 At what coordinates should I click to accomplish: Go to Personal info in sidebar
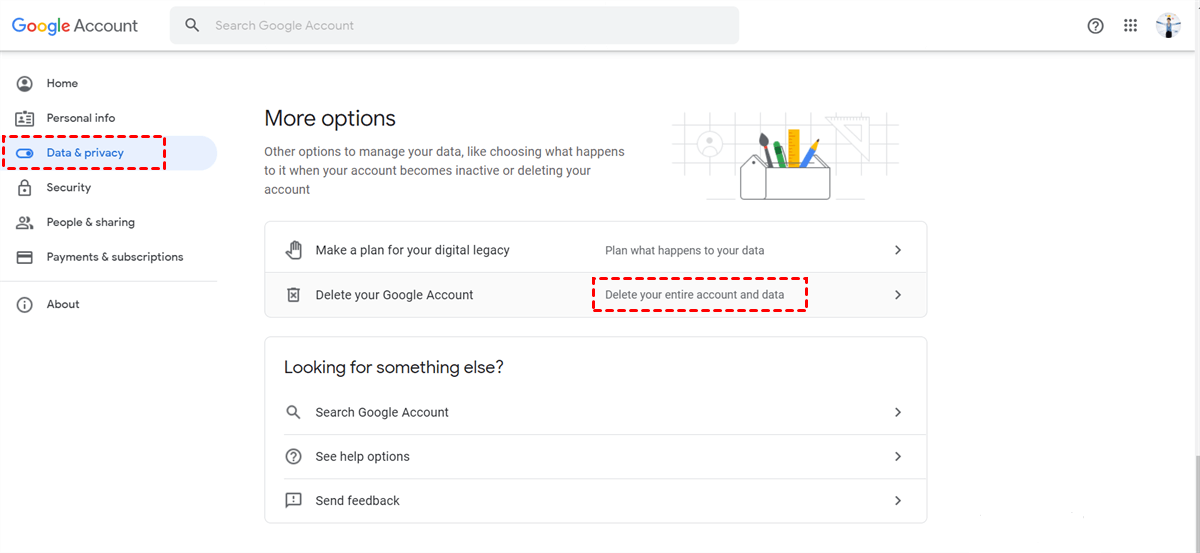click(80, 118)
